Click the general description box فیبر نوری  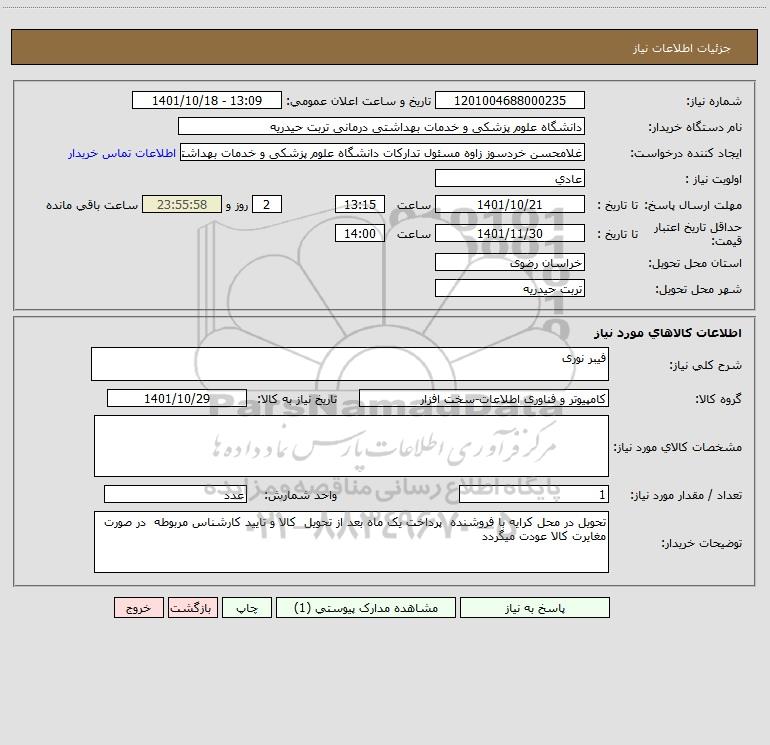350,364
